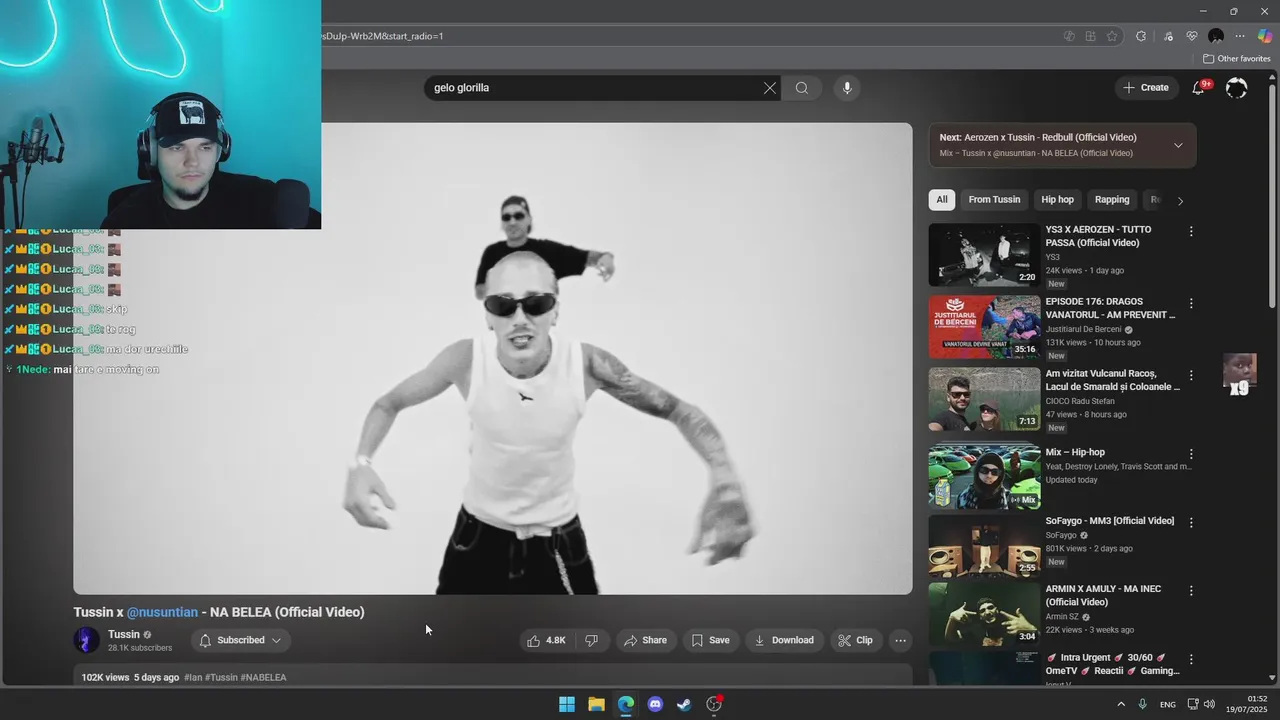This screenshot has width=1280, height=720.
Task: Open options for Mix – Hip-hop
Action: click(1190, 454)
